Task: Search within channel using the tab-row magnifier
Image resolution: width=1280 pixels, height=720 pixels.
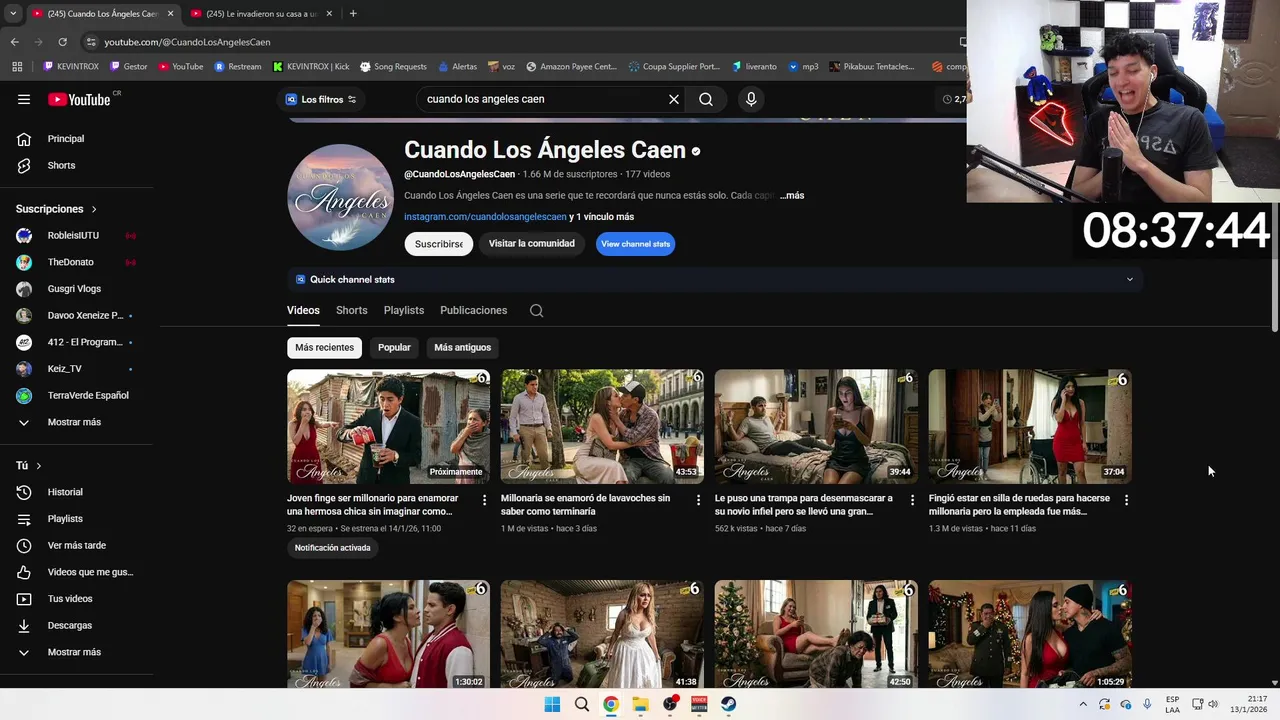Action: 536,310
